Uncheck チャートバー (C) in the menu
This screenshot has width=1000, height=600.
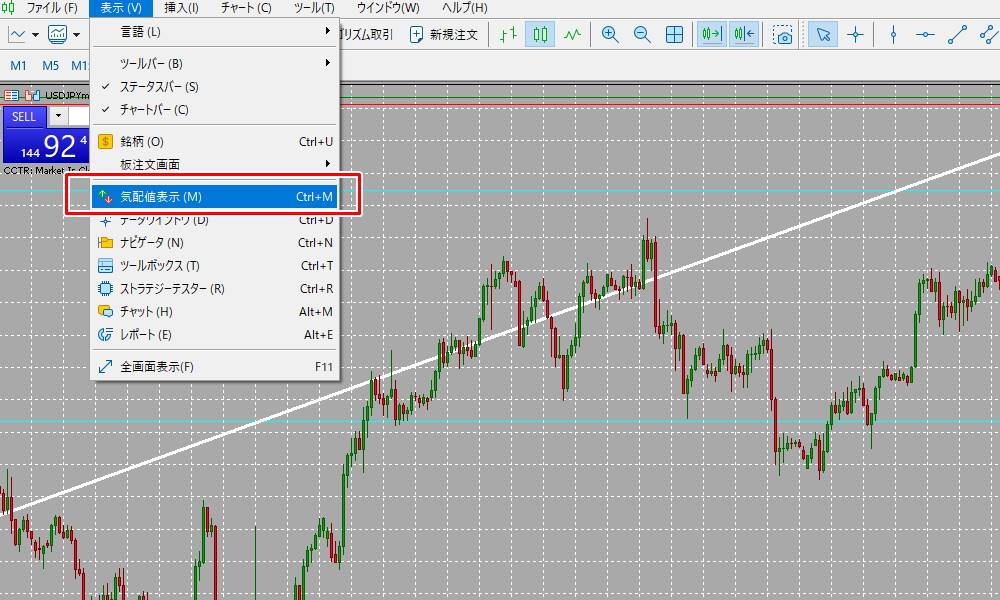click(x=154, y=109)
